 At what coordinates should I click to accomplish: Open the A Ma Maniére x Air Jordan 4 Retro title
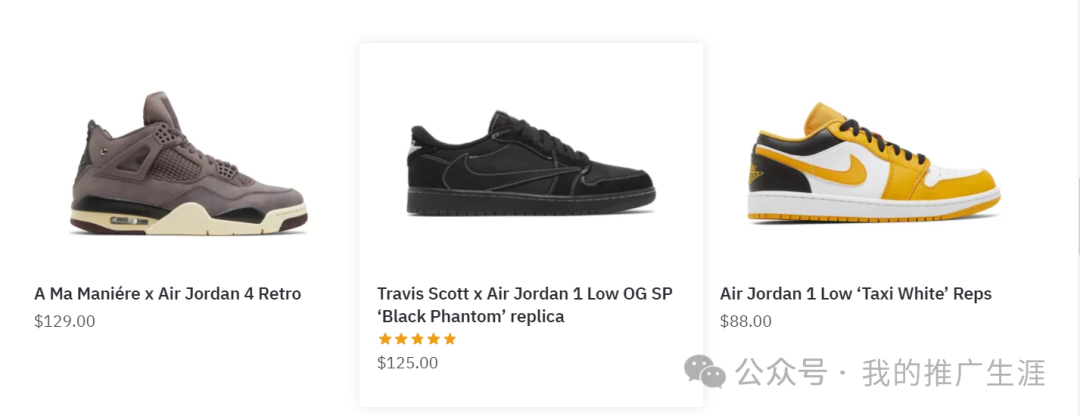coord(167,294)
